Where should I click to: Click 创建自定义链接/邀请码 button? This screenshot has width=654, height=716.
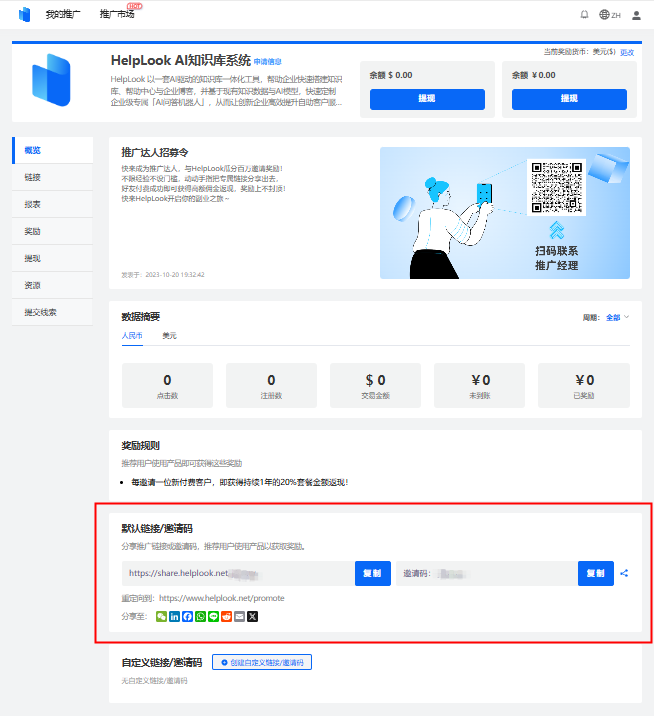pos(262,662)
